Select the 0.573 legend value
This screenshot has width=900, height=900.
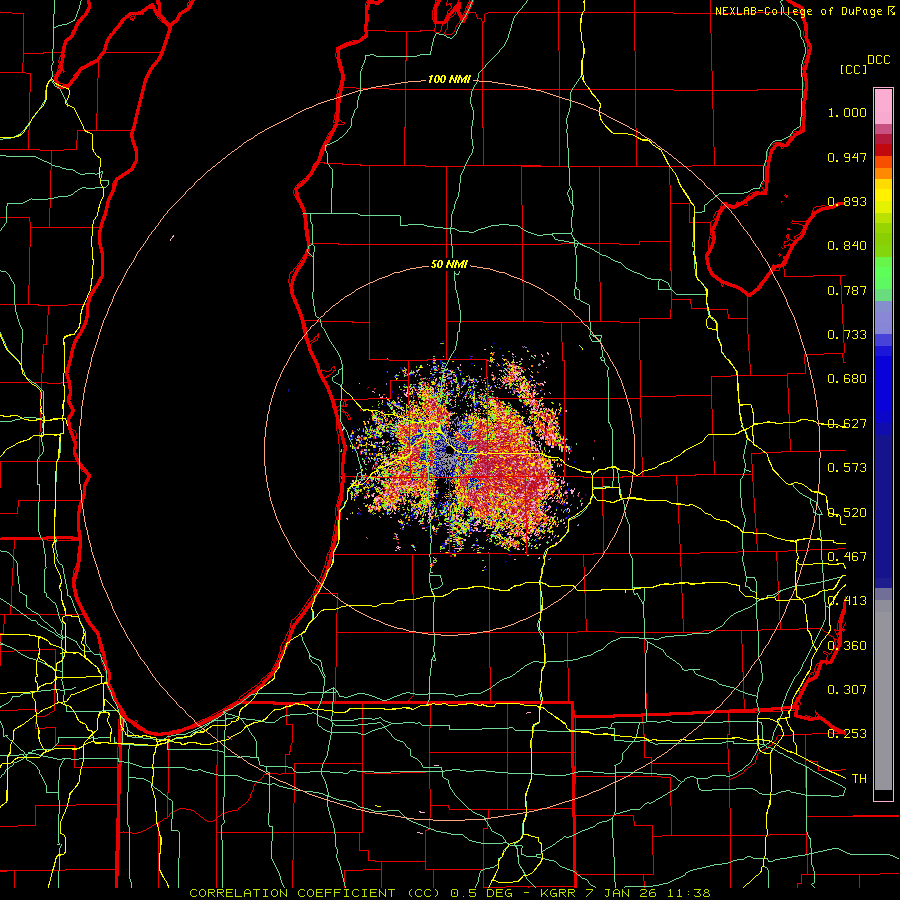click(847, 468)
